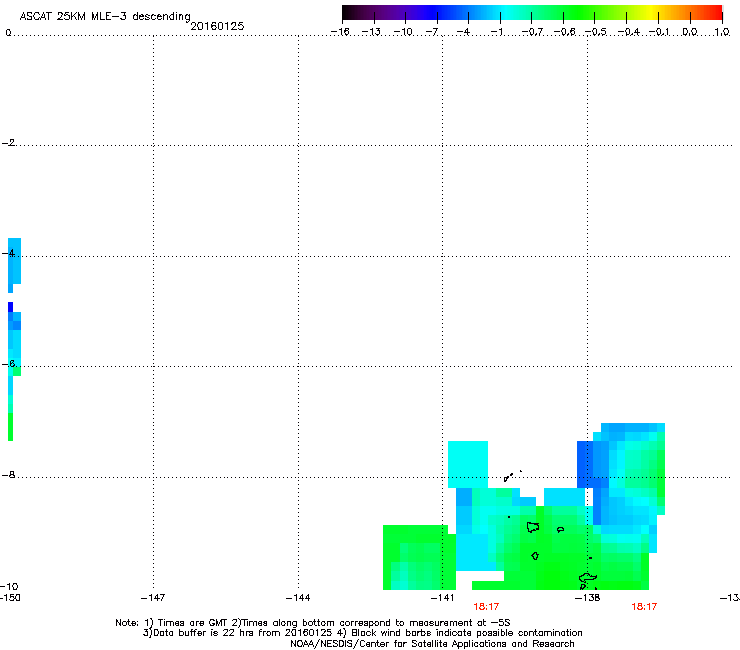Click the "-10" latitude axis label
740x650 pixels.
pyautogui.click(x=9, y=586)
